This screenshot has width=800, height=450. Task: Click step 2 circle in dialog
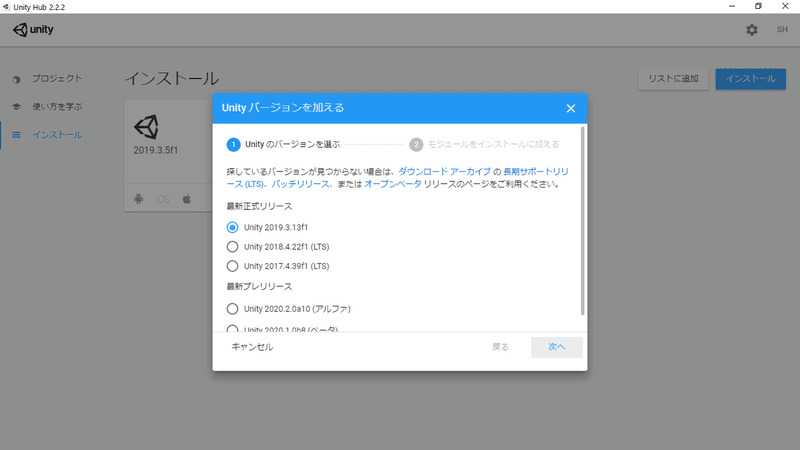tap(416, 144)
